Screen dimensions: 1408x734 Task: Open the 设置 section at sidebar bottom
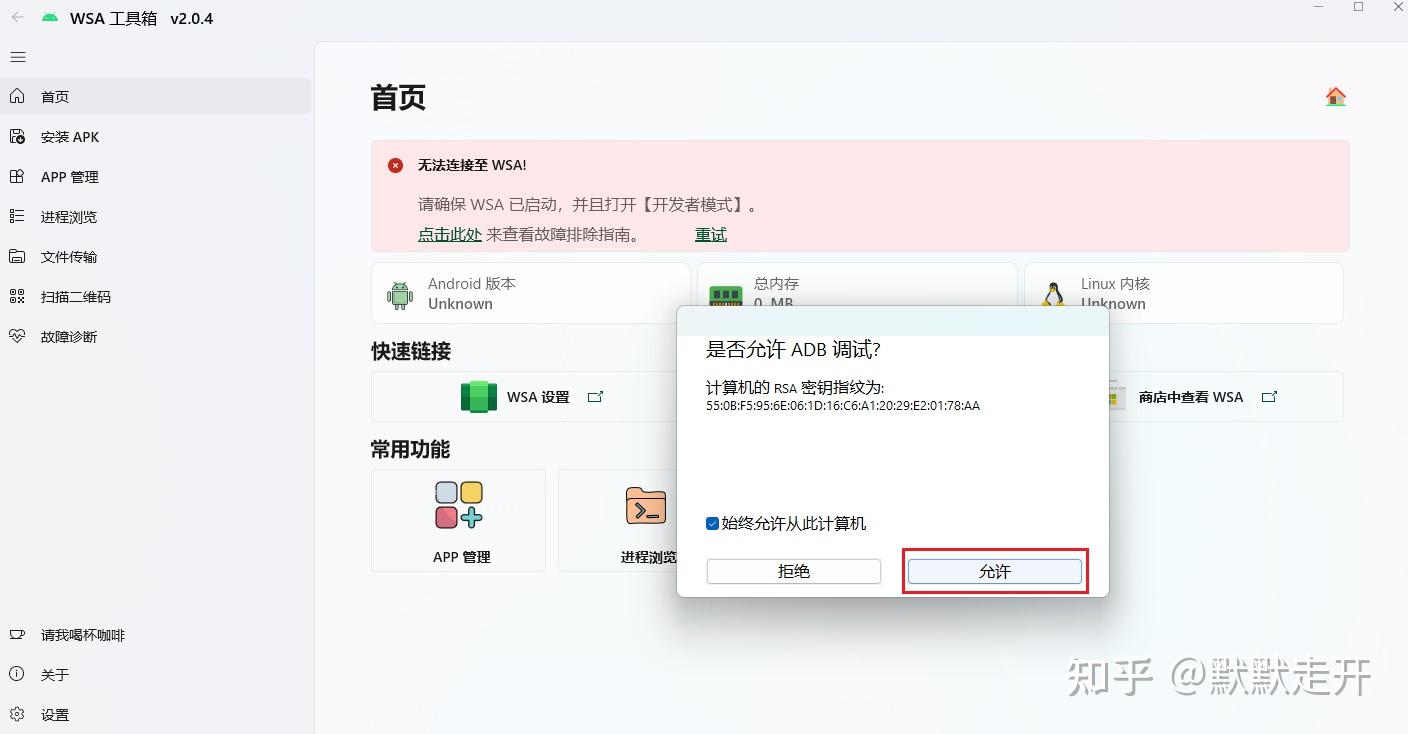coord(17,714)
